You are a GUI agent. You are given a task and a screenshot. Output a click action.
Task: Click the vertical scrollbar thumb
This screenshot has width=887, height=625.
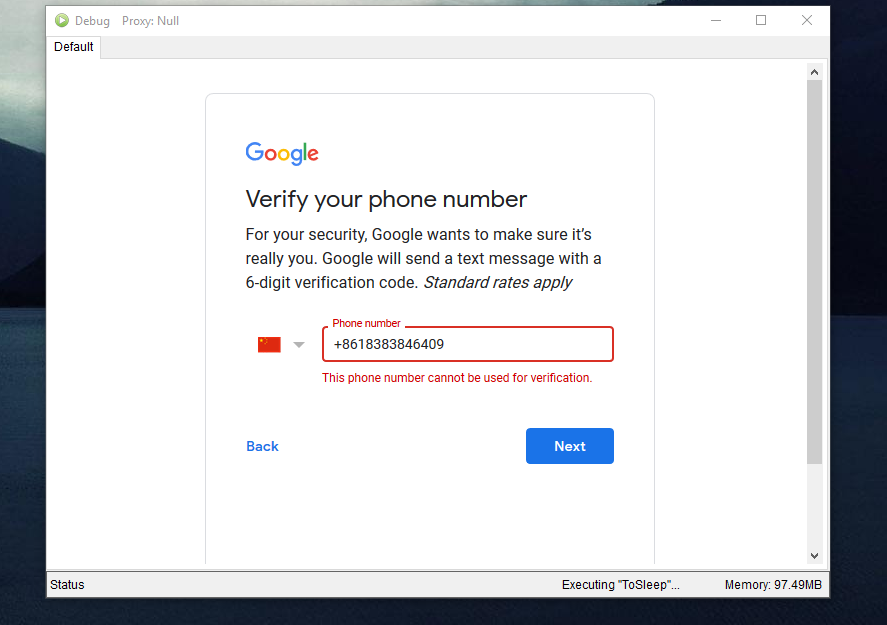coord(814,270)
